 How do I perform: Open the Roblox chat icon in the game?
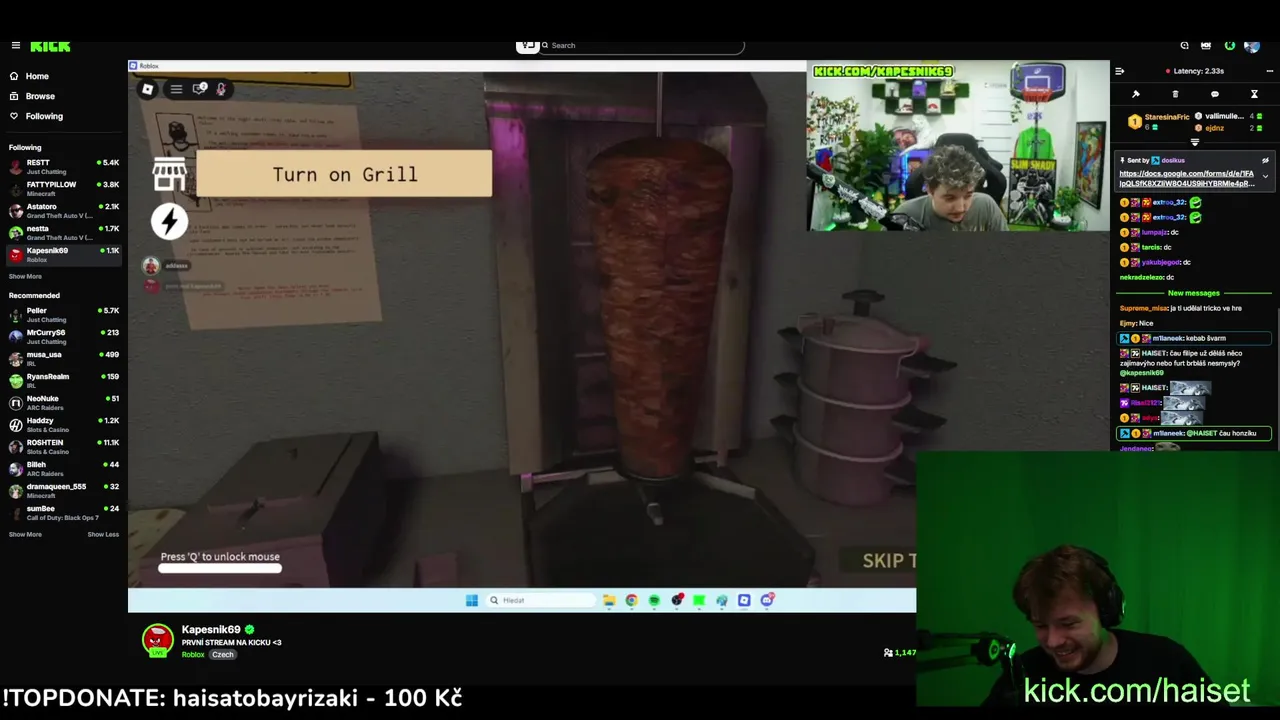click(x=199, y=89)
